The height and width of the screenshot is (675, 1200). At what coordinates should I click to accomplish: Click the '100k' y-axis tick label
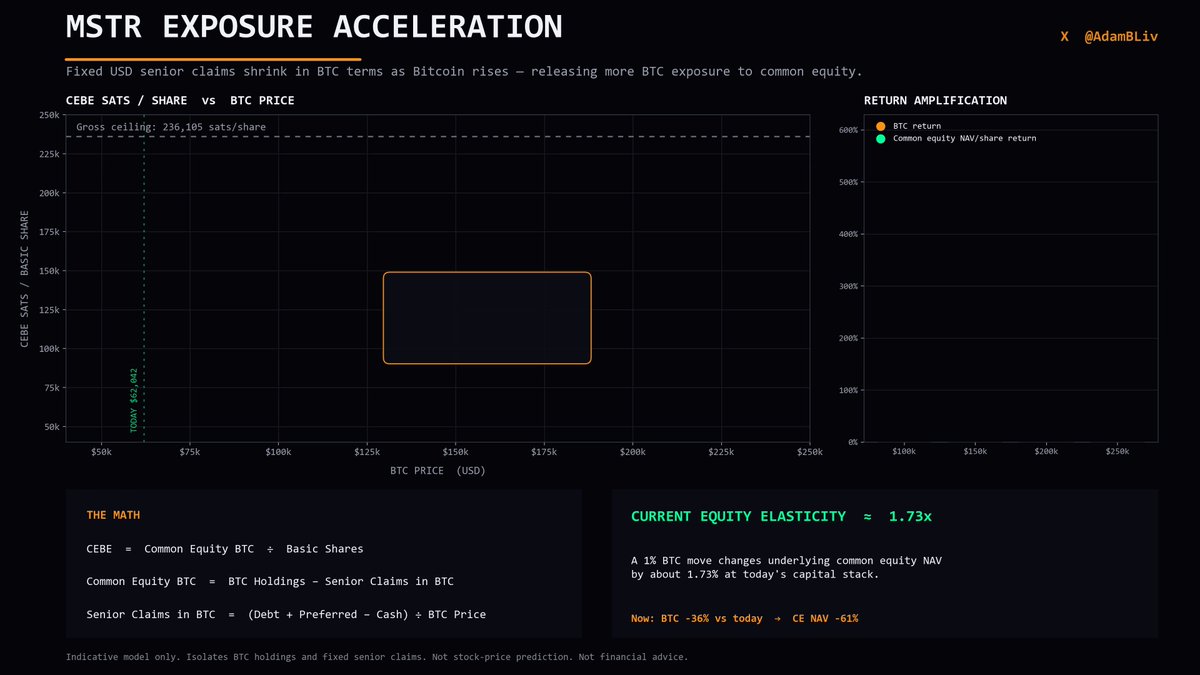tap(49, 349)
